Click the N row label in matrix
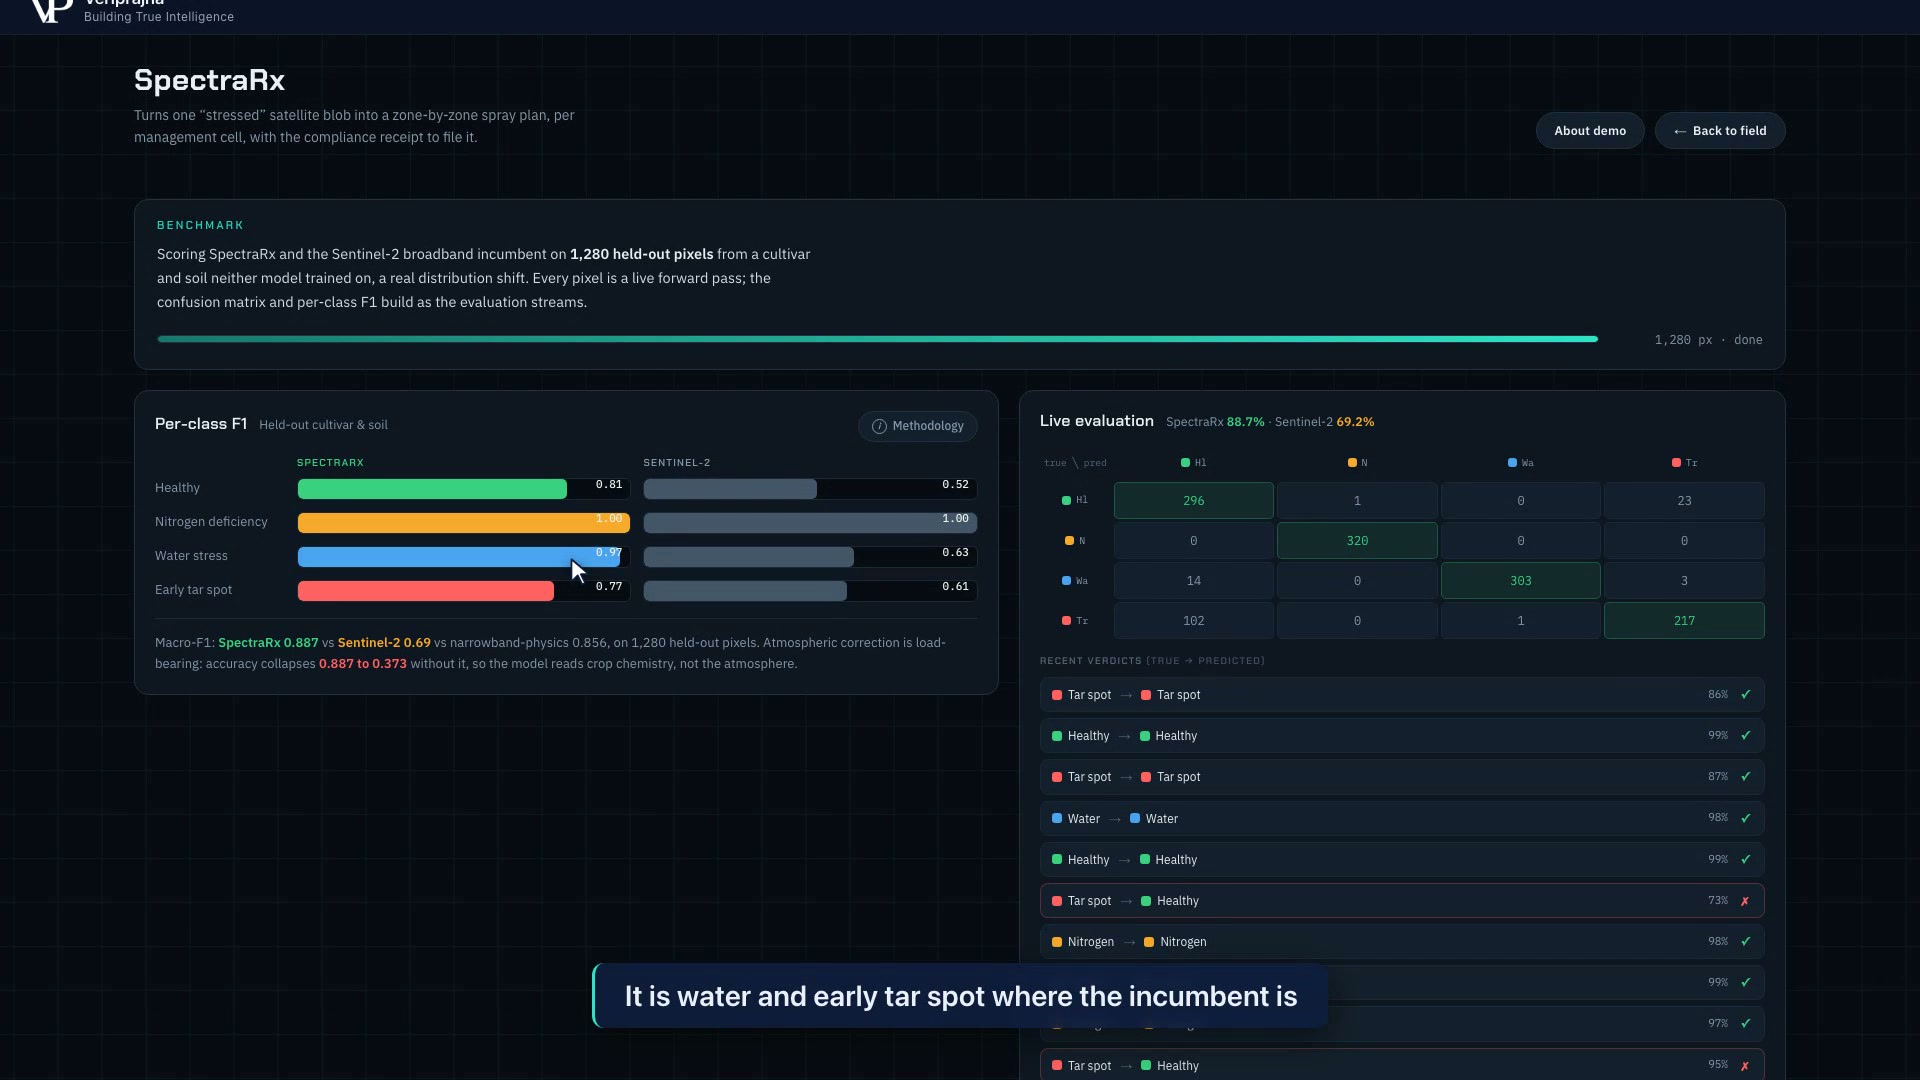1920x1080 pixels. point(1075,541)
